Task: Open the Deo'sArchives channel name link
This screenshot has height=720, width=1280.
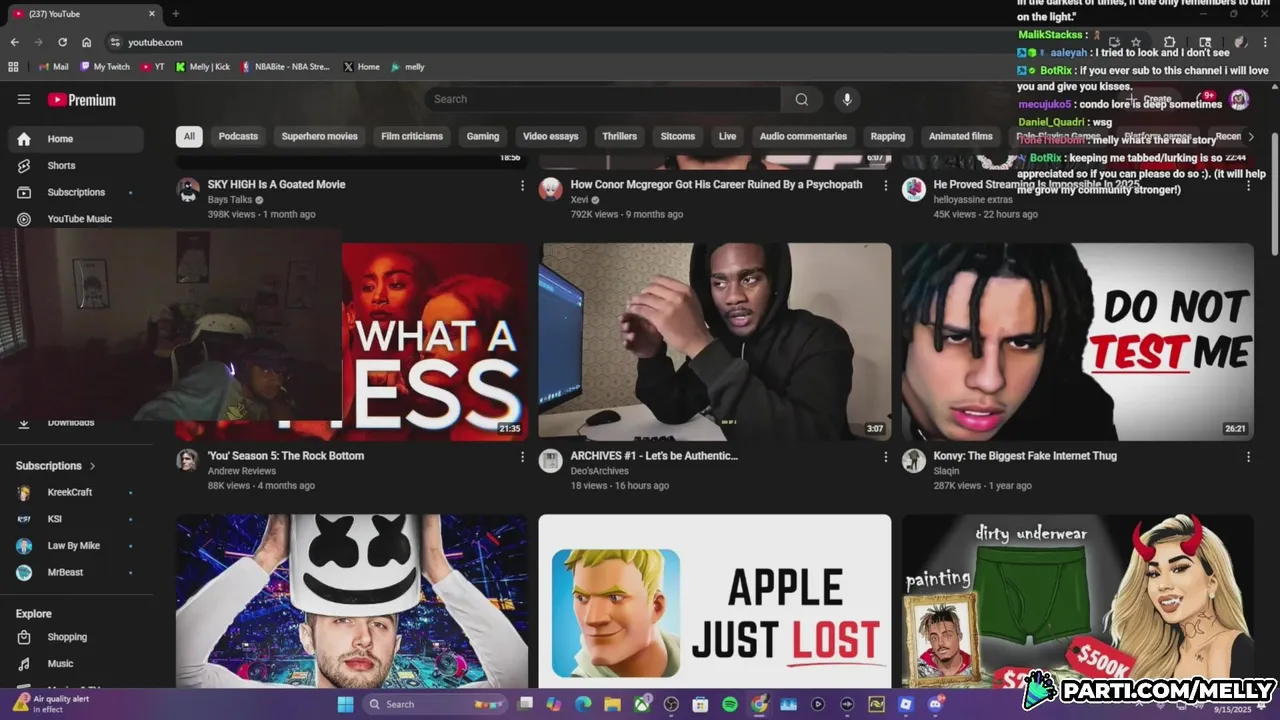Action: coord(600,471)
